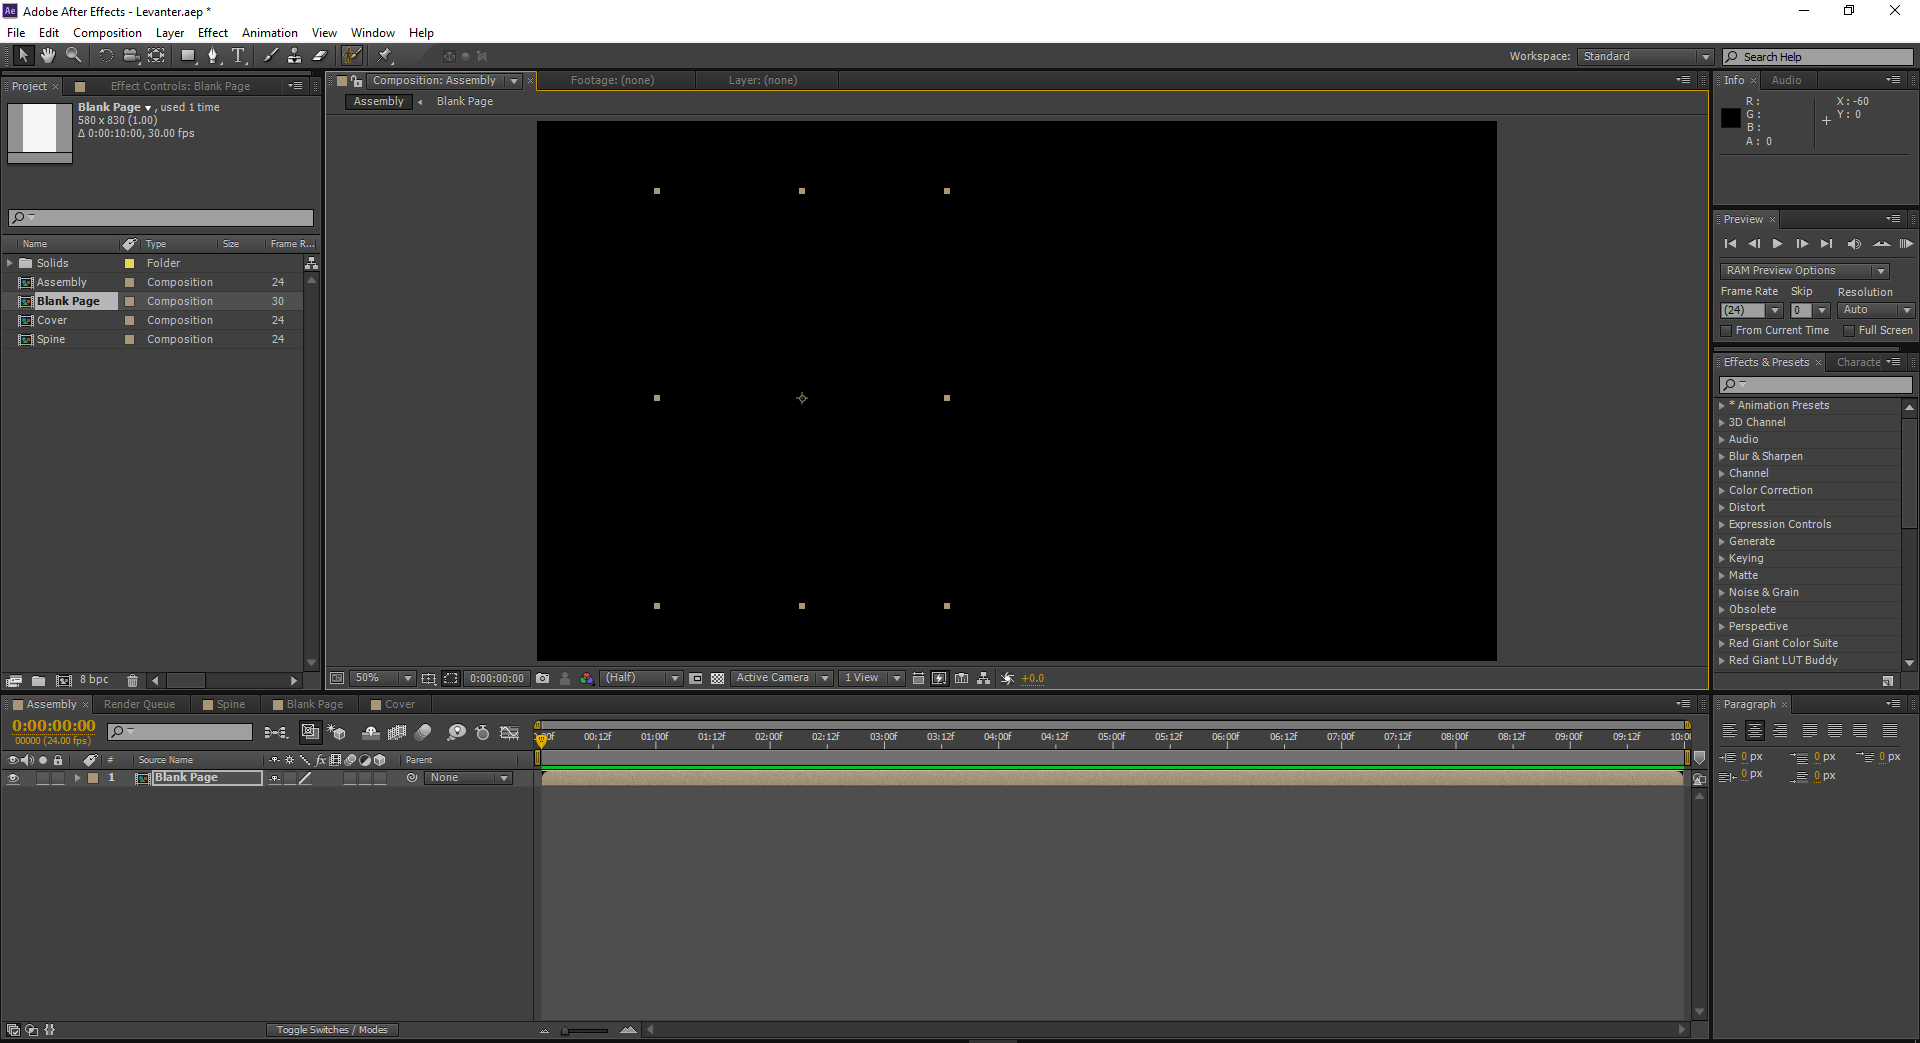Select the Hand tool in the toolbar
This screenshot has width=1920, height=1043.
pos(47,55)
